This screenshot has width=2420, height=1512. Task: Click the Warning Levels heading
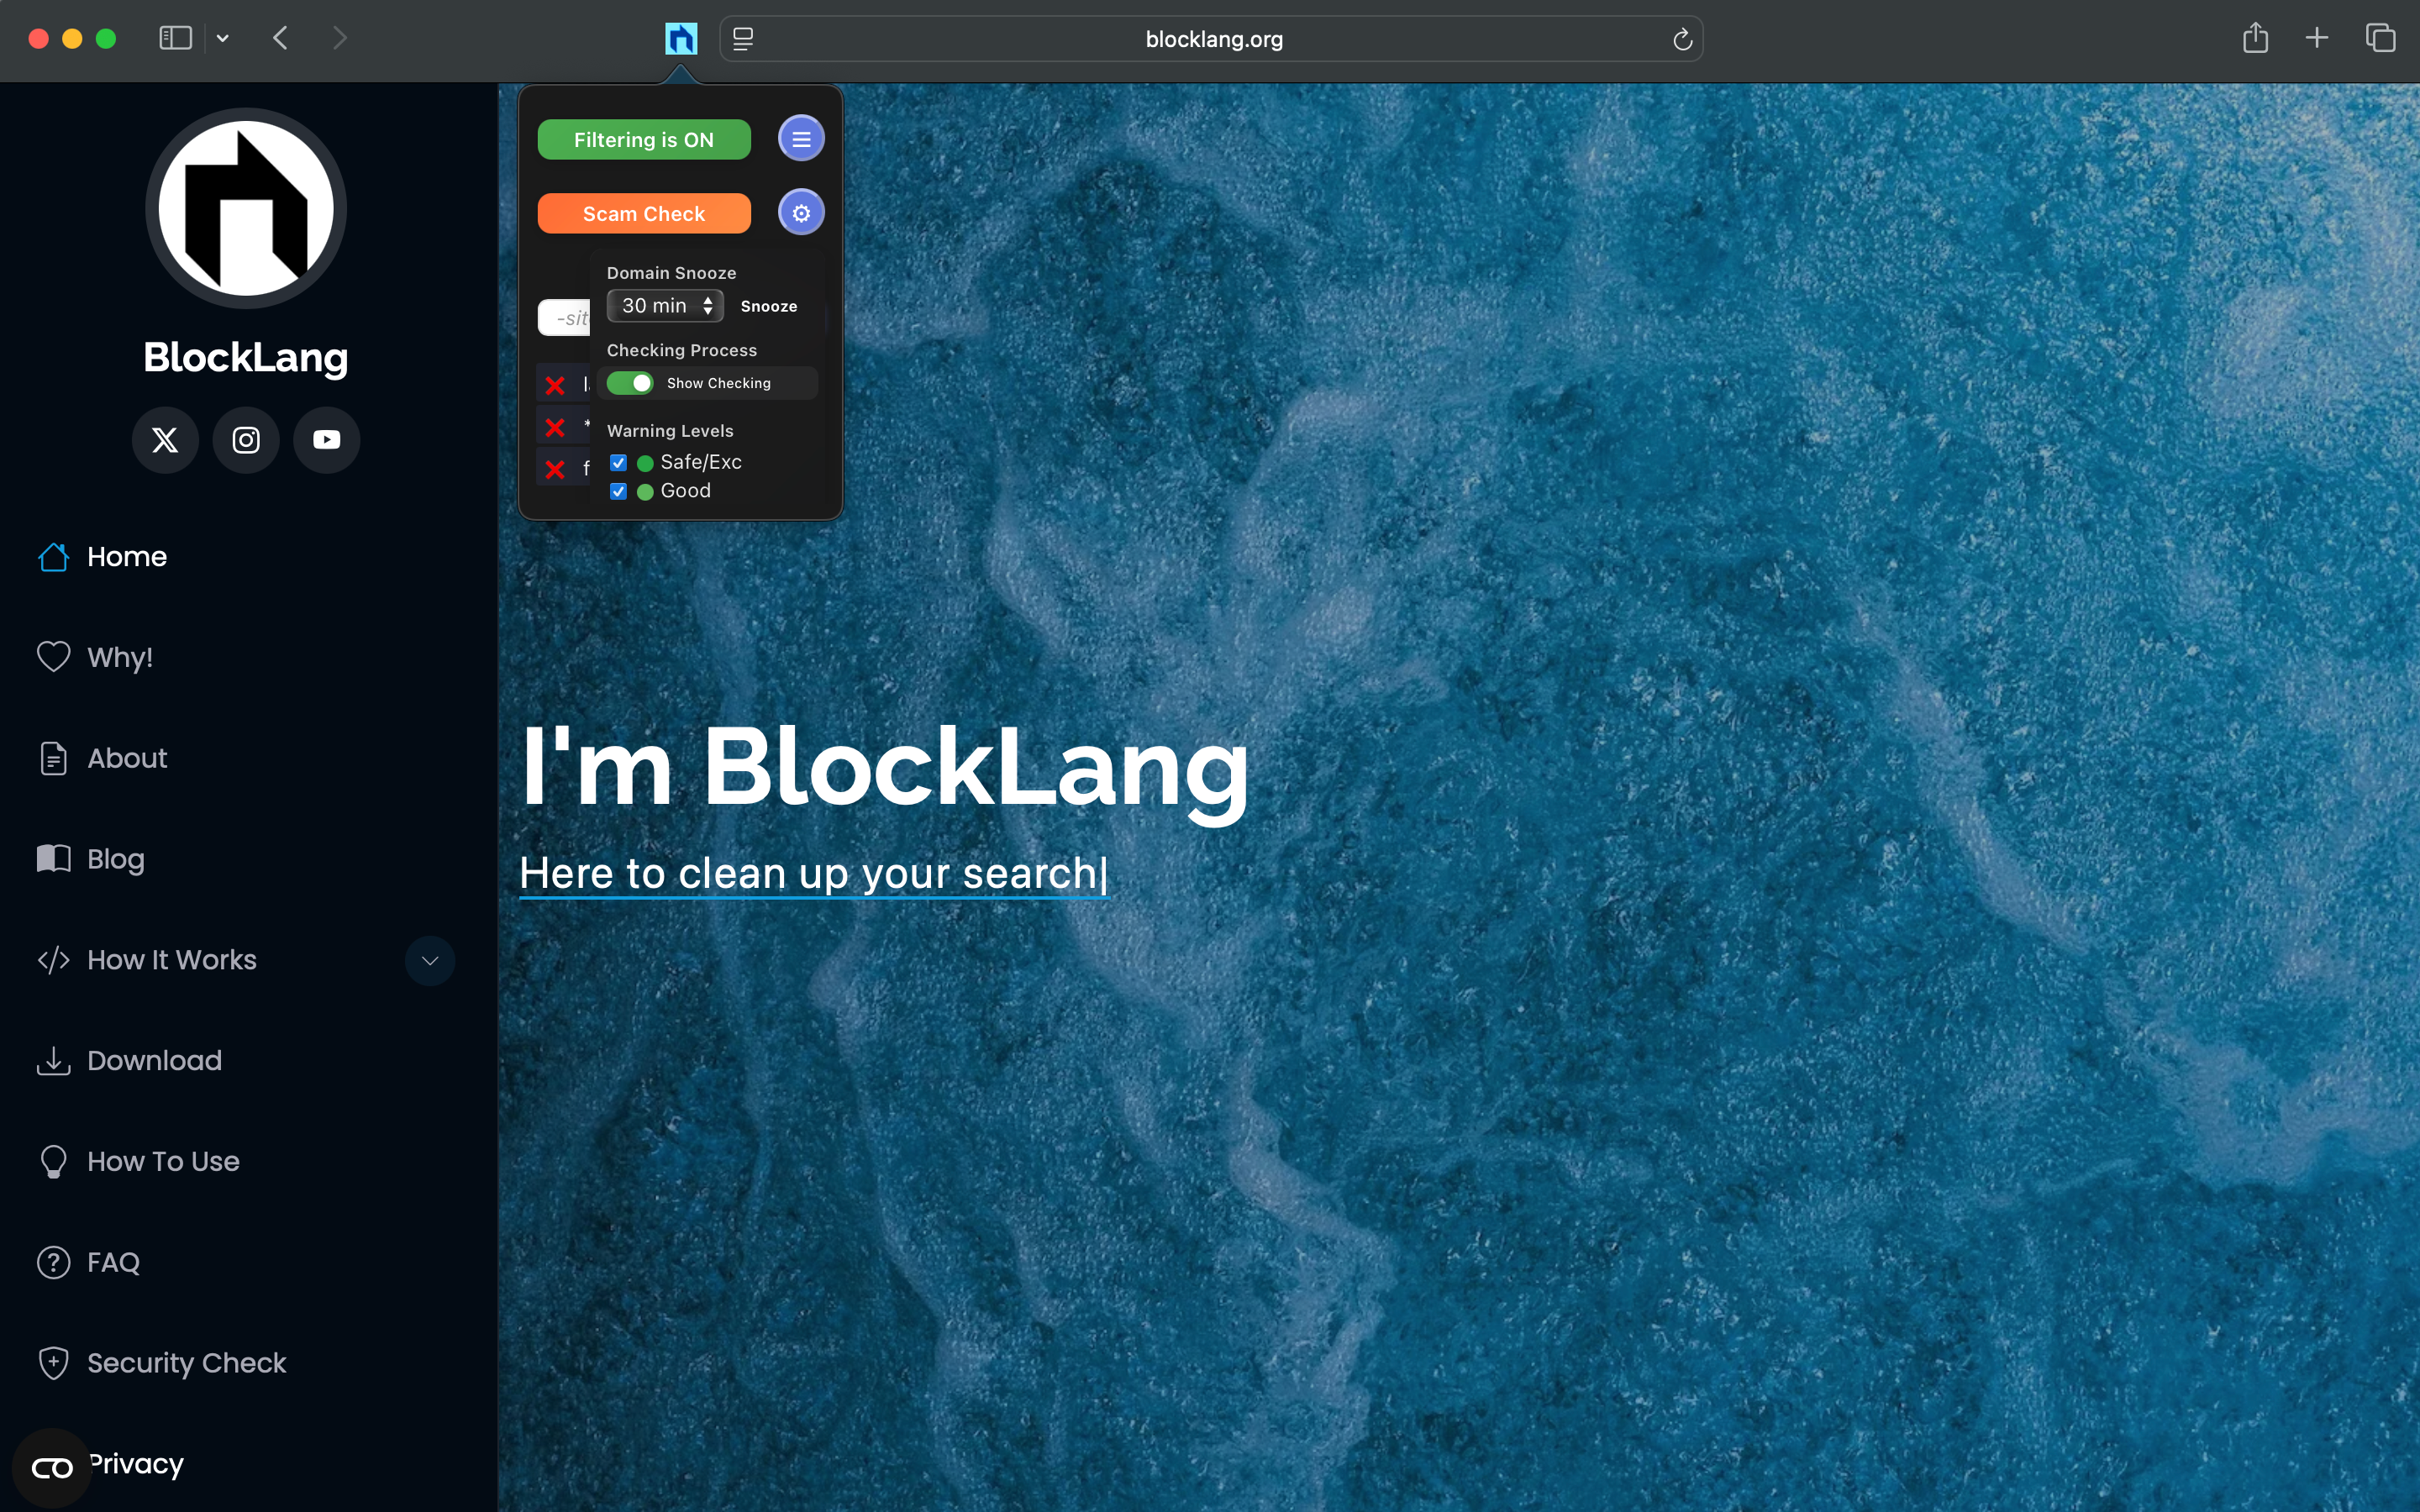coord(670,431)
